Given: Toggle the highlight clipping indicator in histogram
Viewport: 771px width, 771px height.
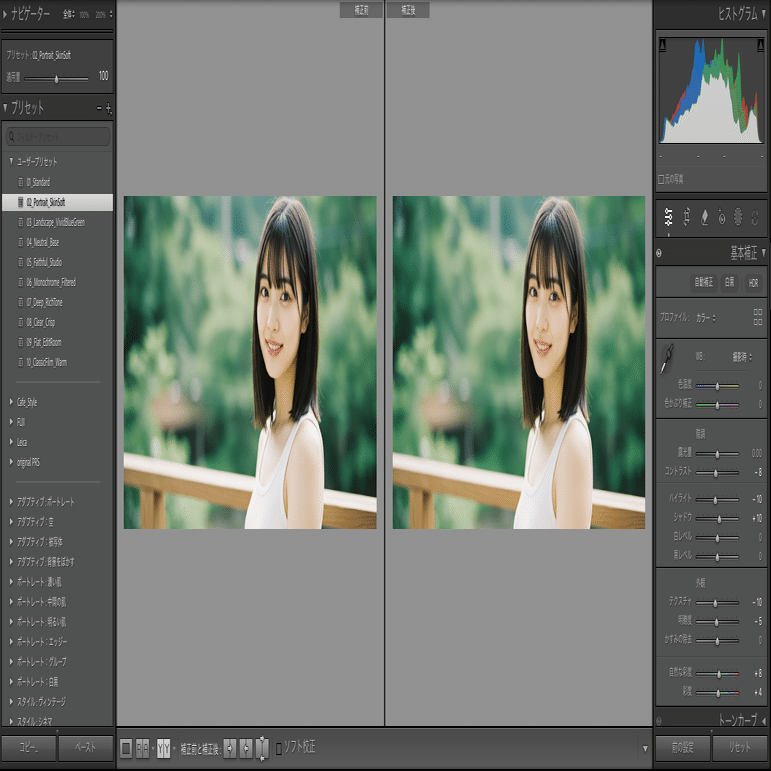Looking at the screenshot, I should click(x=760, y=45).
